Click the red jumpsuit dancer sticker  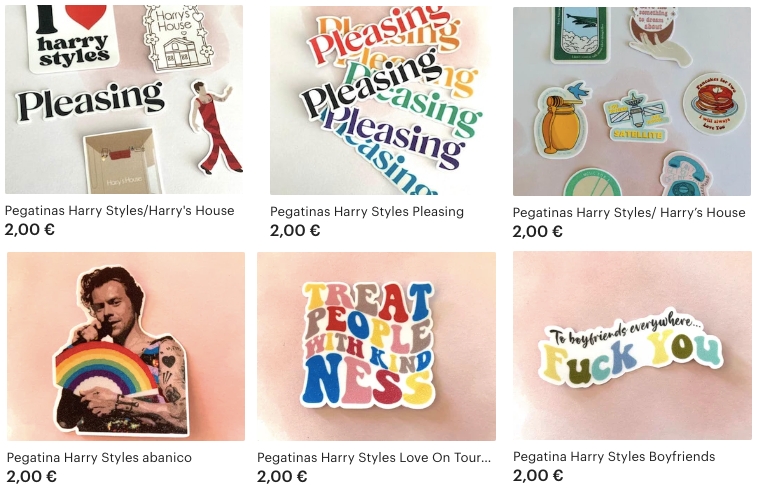(214, 127)
